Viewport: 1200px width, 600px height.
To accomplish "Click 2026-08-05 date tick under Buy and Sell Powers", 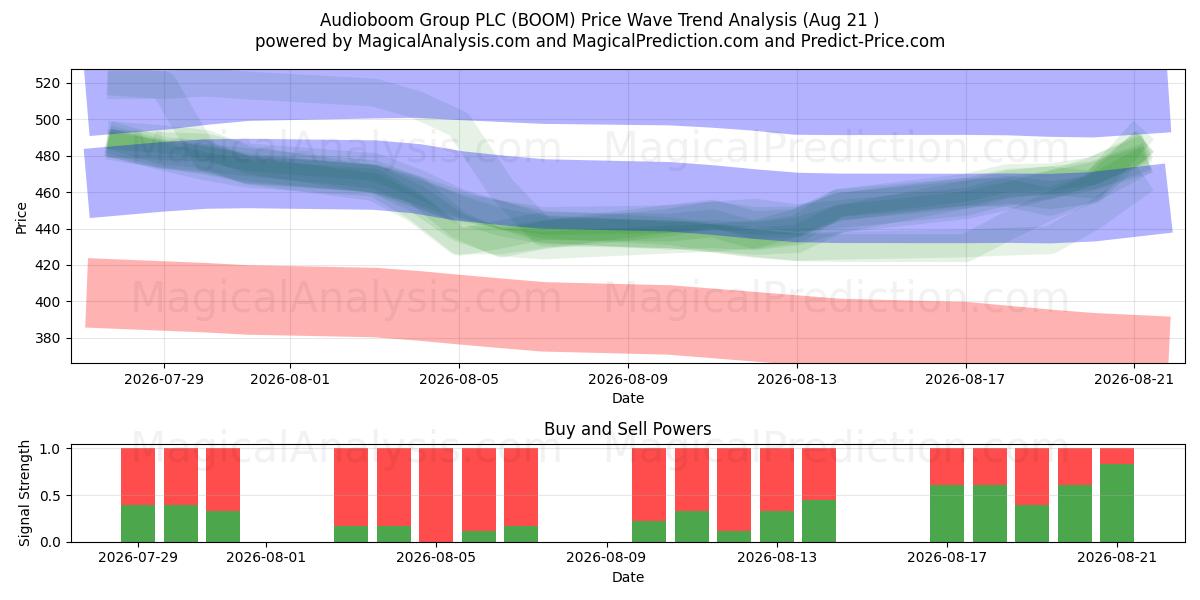I will 437,558.
